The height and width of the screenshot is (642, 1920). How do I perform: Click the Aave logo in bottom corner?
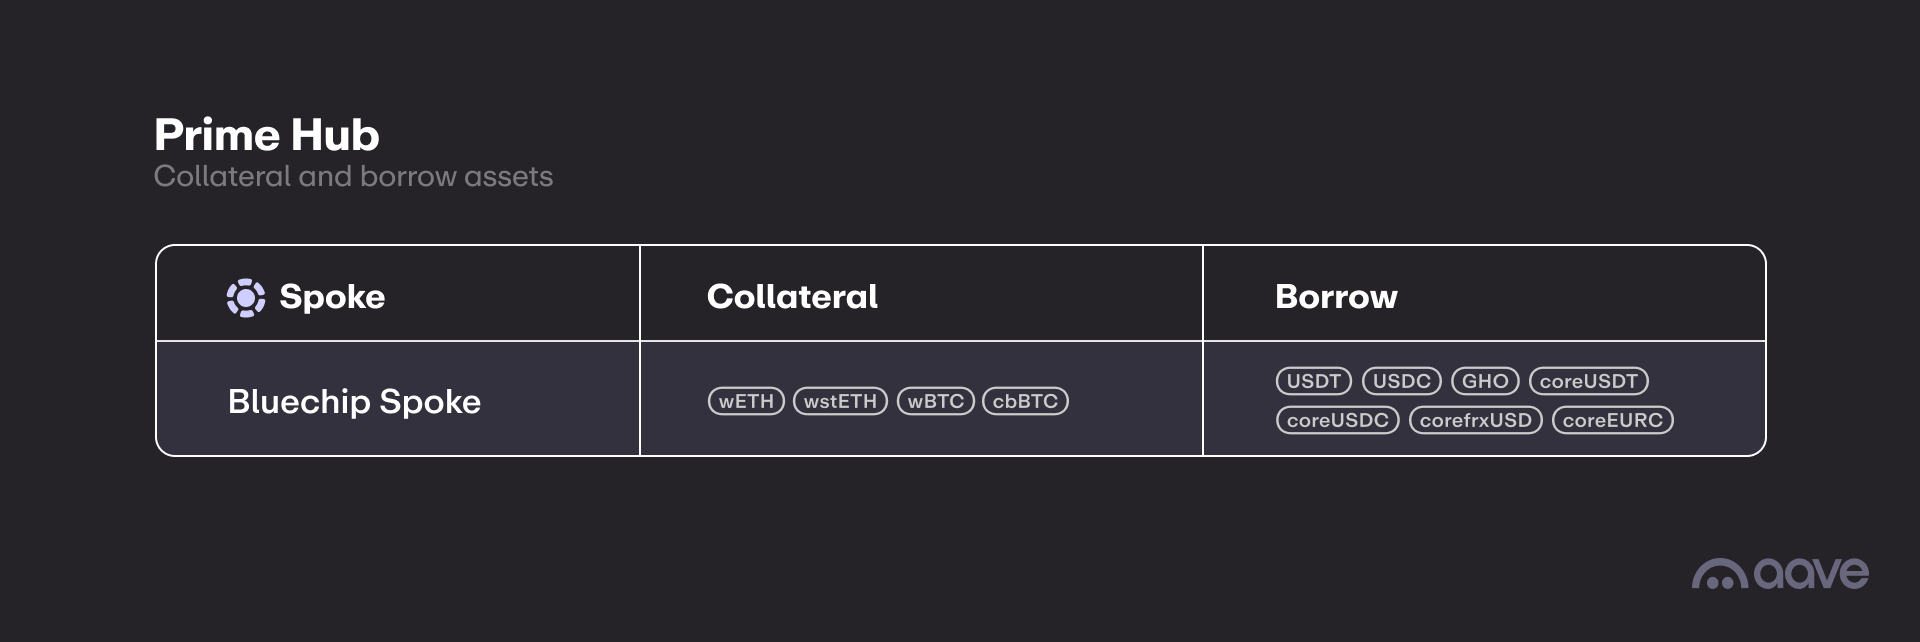(x=1719, y=575)
